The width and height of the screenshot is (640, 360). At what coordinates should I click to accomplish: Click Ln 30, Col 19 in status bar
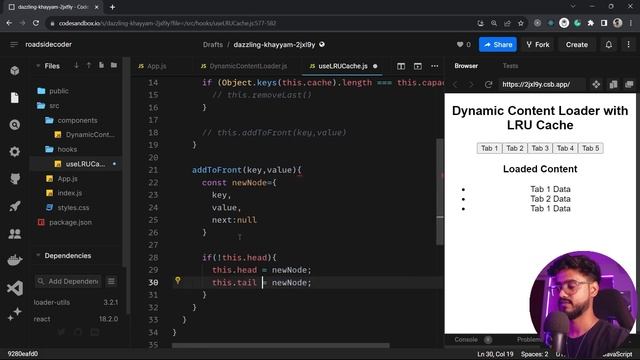tap(495, 354)
